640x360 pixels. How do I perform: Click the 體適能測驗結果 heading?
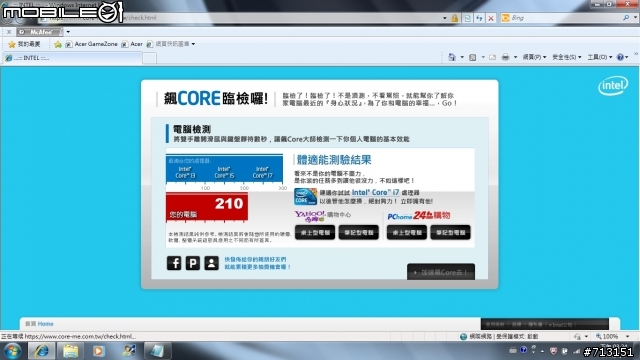(x=334, y=160)
